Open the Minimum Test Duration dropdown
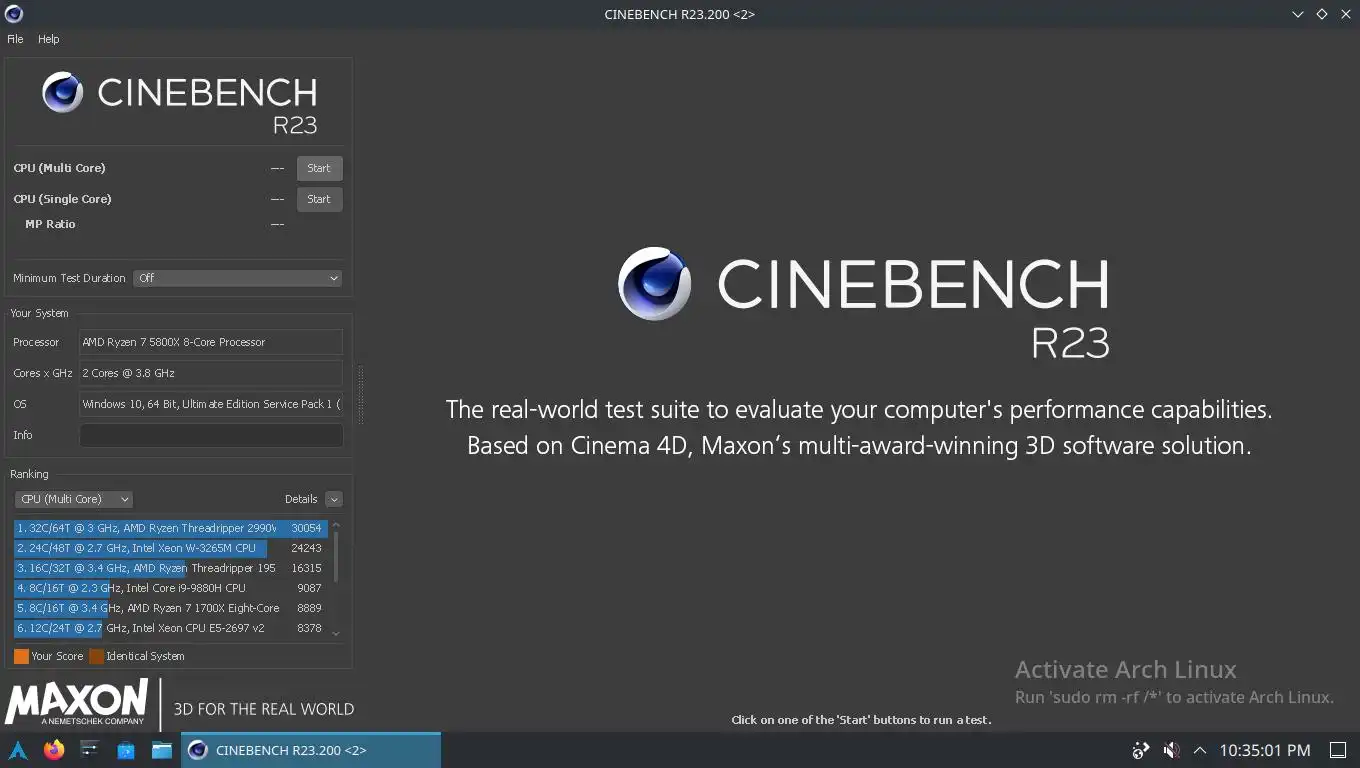Screen dimensions: 1360x768 coord(238,278)
